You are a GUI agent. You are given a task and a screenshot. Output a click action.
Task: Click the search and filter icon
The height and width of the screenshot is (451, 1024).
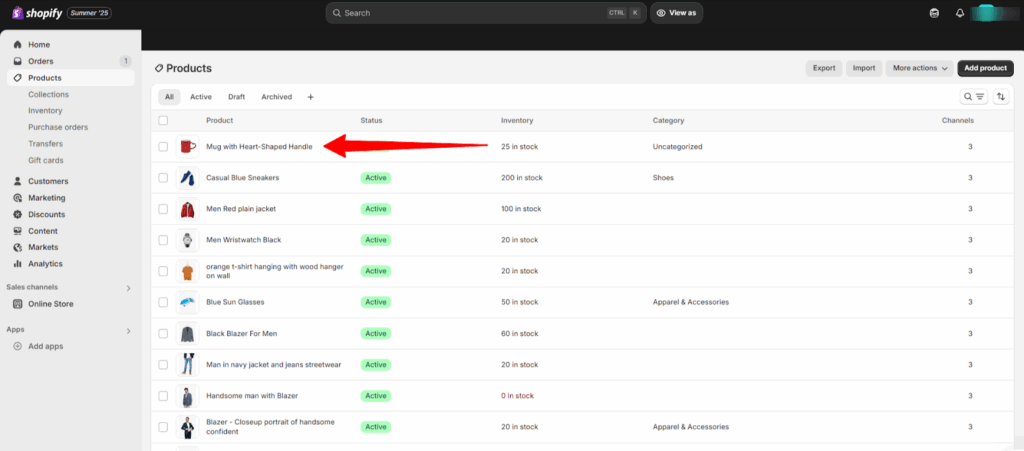973,97
